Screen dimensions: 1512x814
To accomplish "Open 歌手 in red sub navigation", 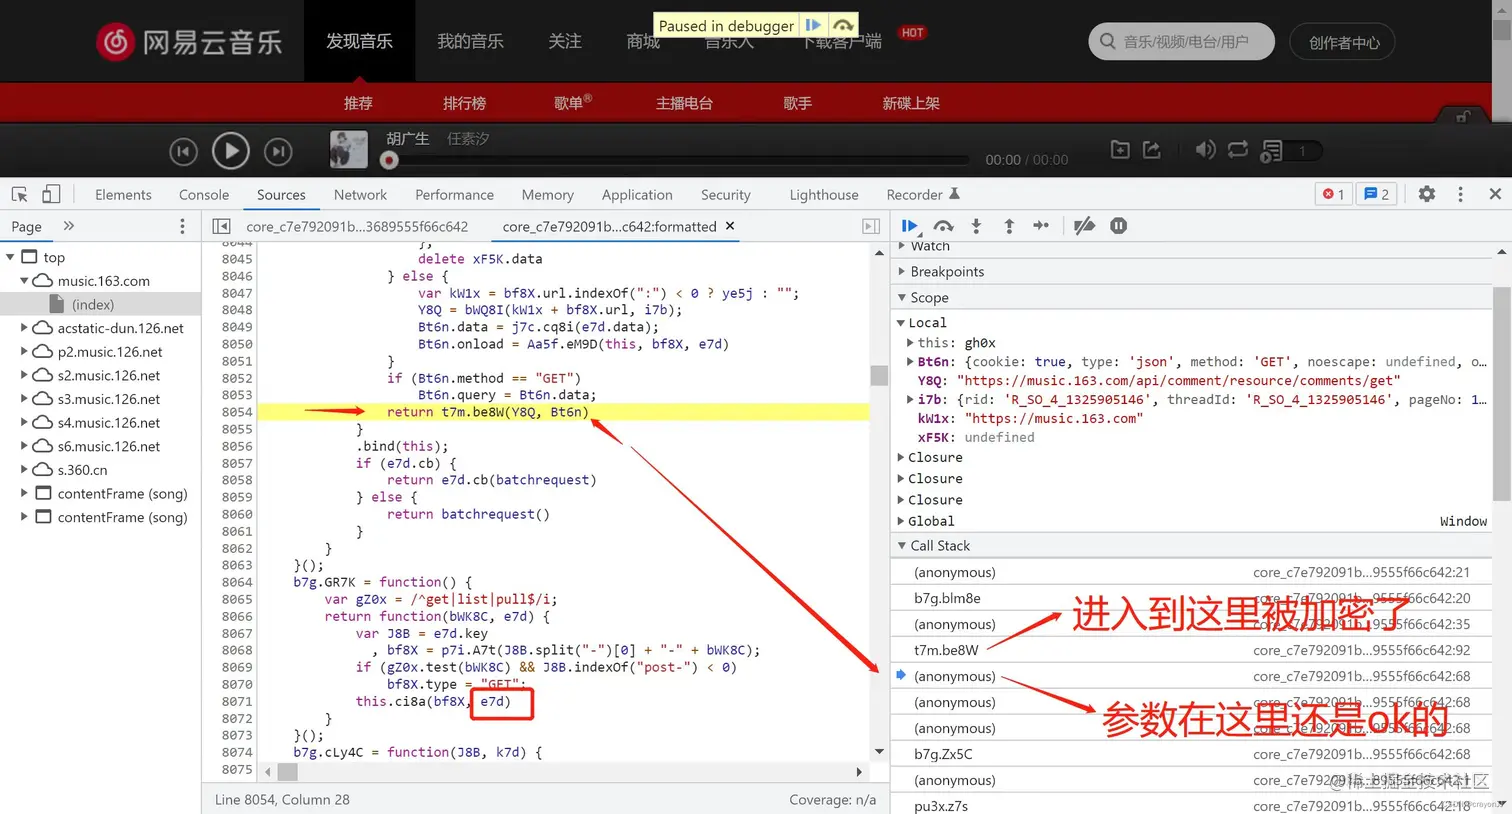I will point(797,103).
